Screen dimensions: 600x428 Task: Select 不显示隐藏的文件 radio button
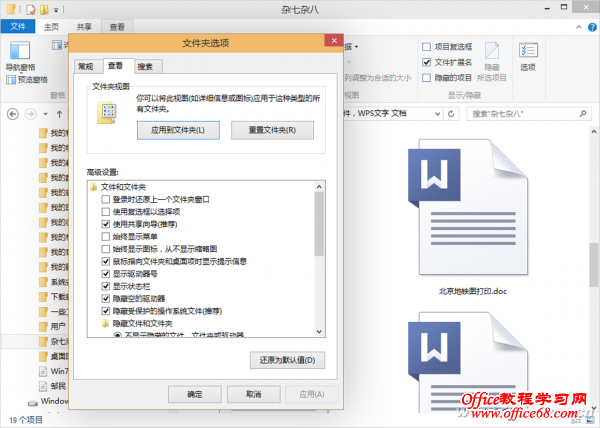coord(117,335)
